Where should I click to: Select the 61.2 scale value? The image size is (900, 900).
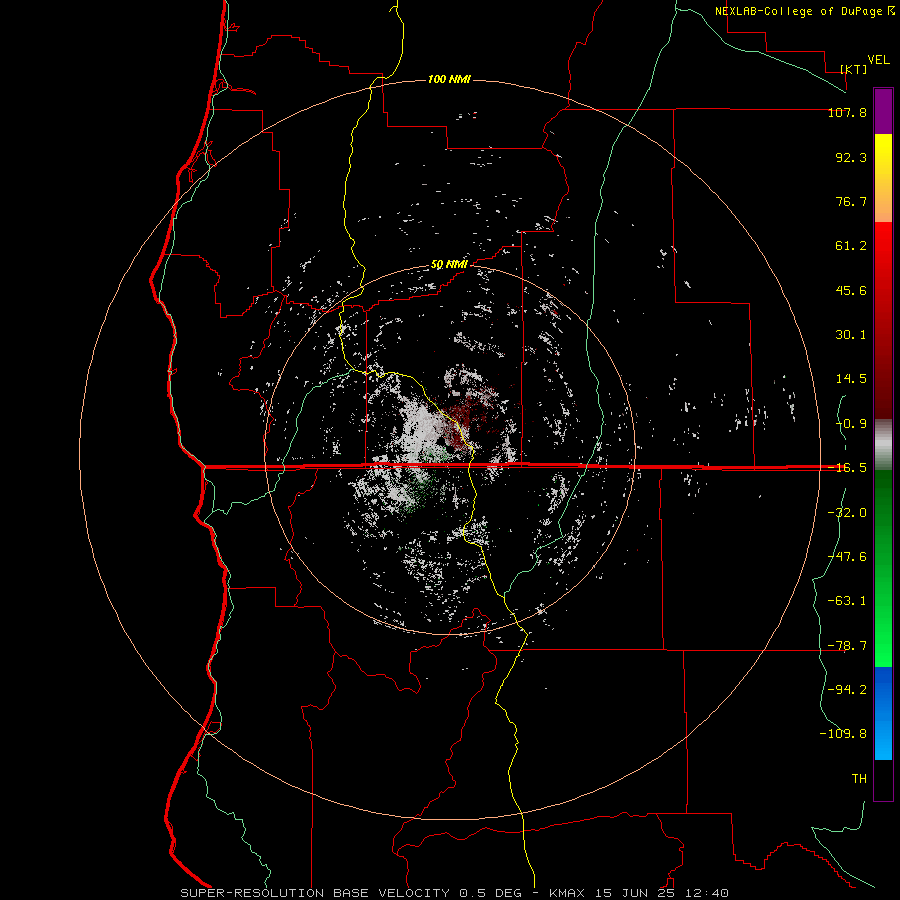pyautogui.click(x=851, y=246)
